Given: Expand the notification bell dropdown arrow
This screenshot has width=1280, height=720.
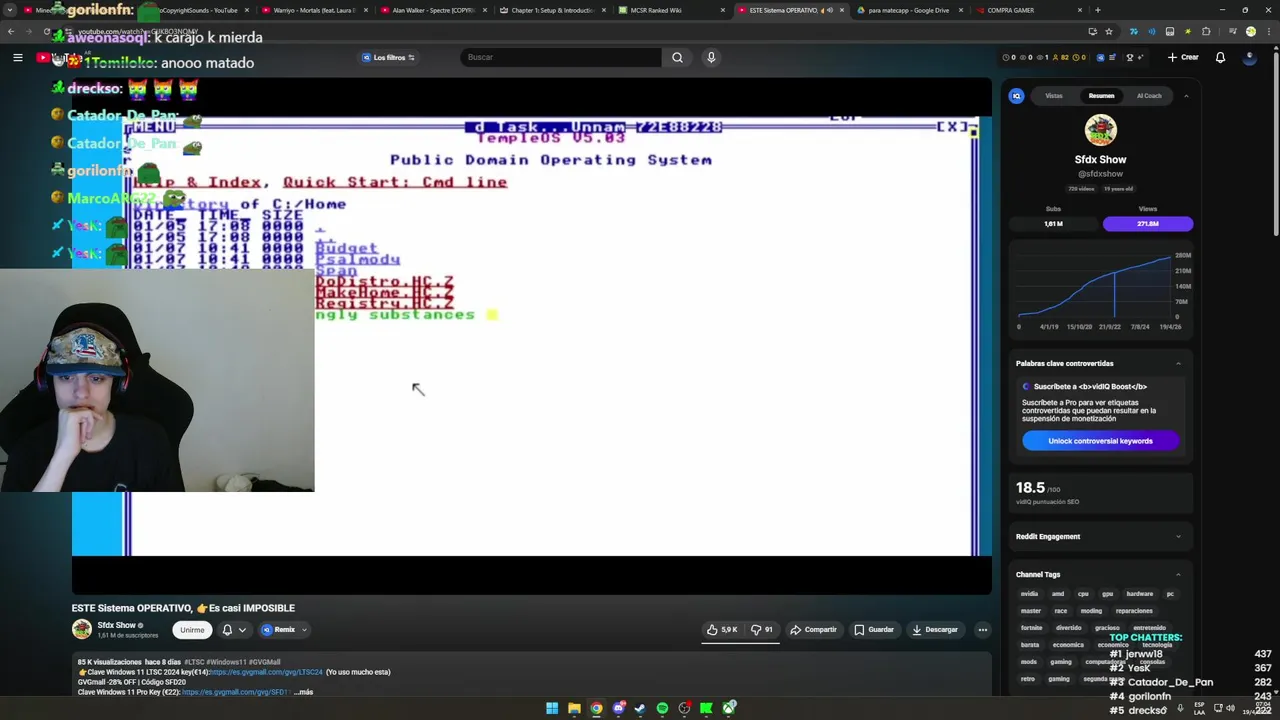Looking at the screenshot, I should click(242, 630).
